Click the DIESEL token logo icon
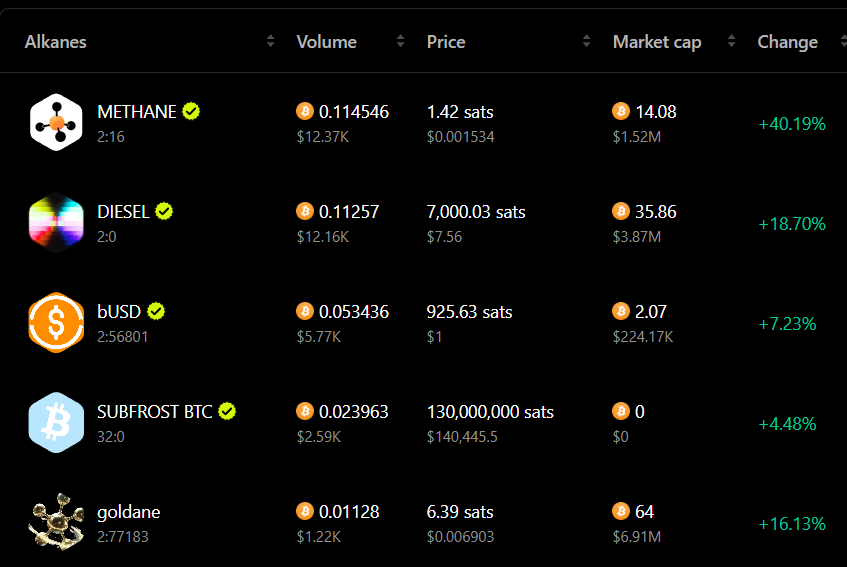The image size is (847, 567). coord(56,222)
